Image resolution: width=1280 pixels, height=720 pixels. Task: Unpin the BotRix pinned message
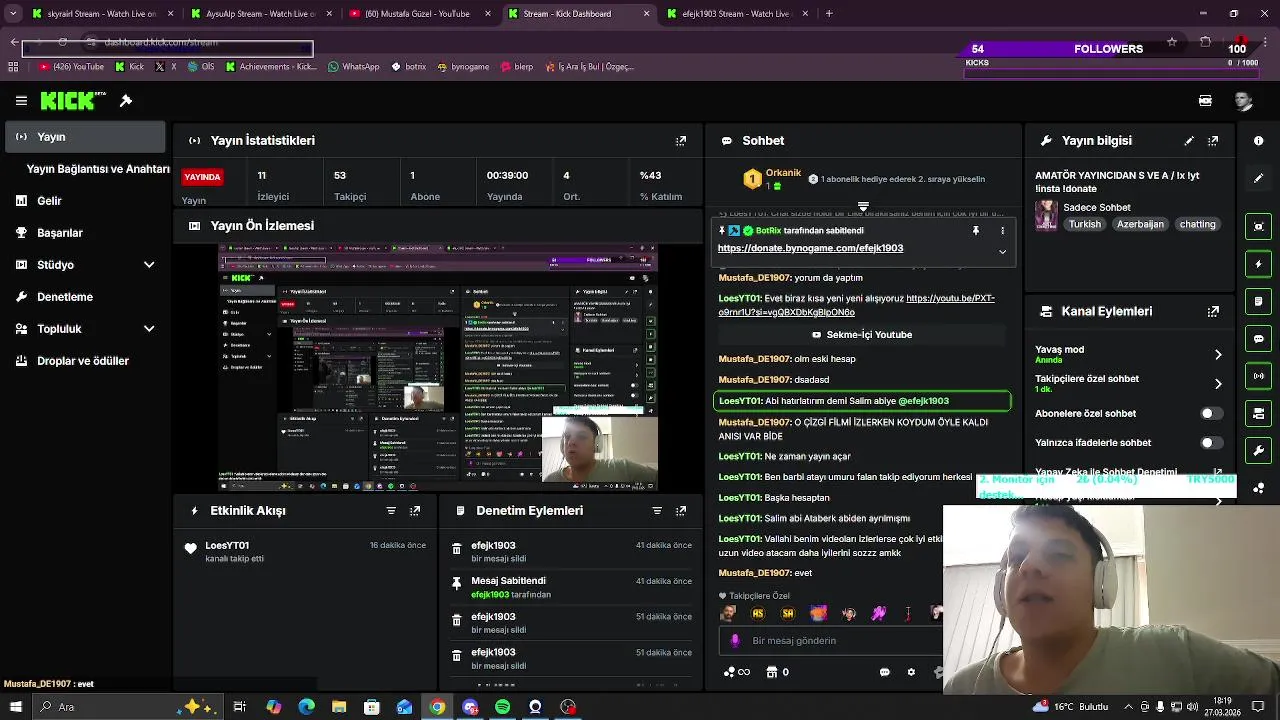[x=976, y=231]
